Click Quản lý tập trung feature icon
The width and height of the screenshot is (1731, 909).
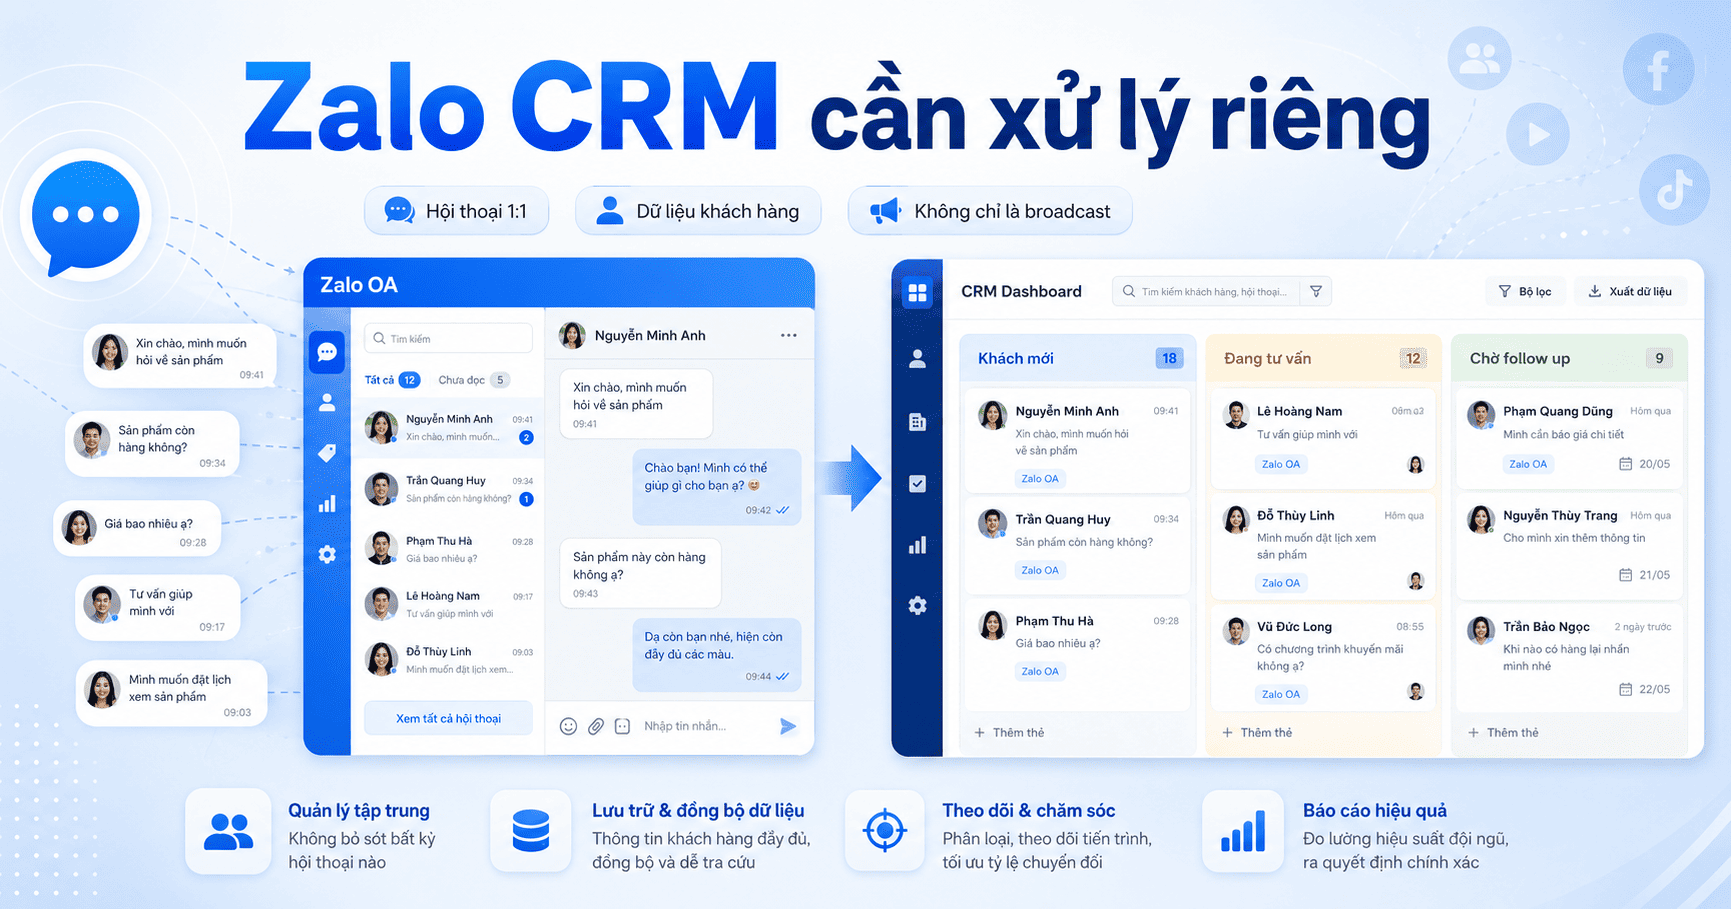[228, 831]
